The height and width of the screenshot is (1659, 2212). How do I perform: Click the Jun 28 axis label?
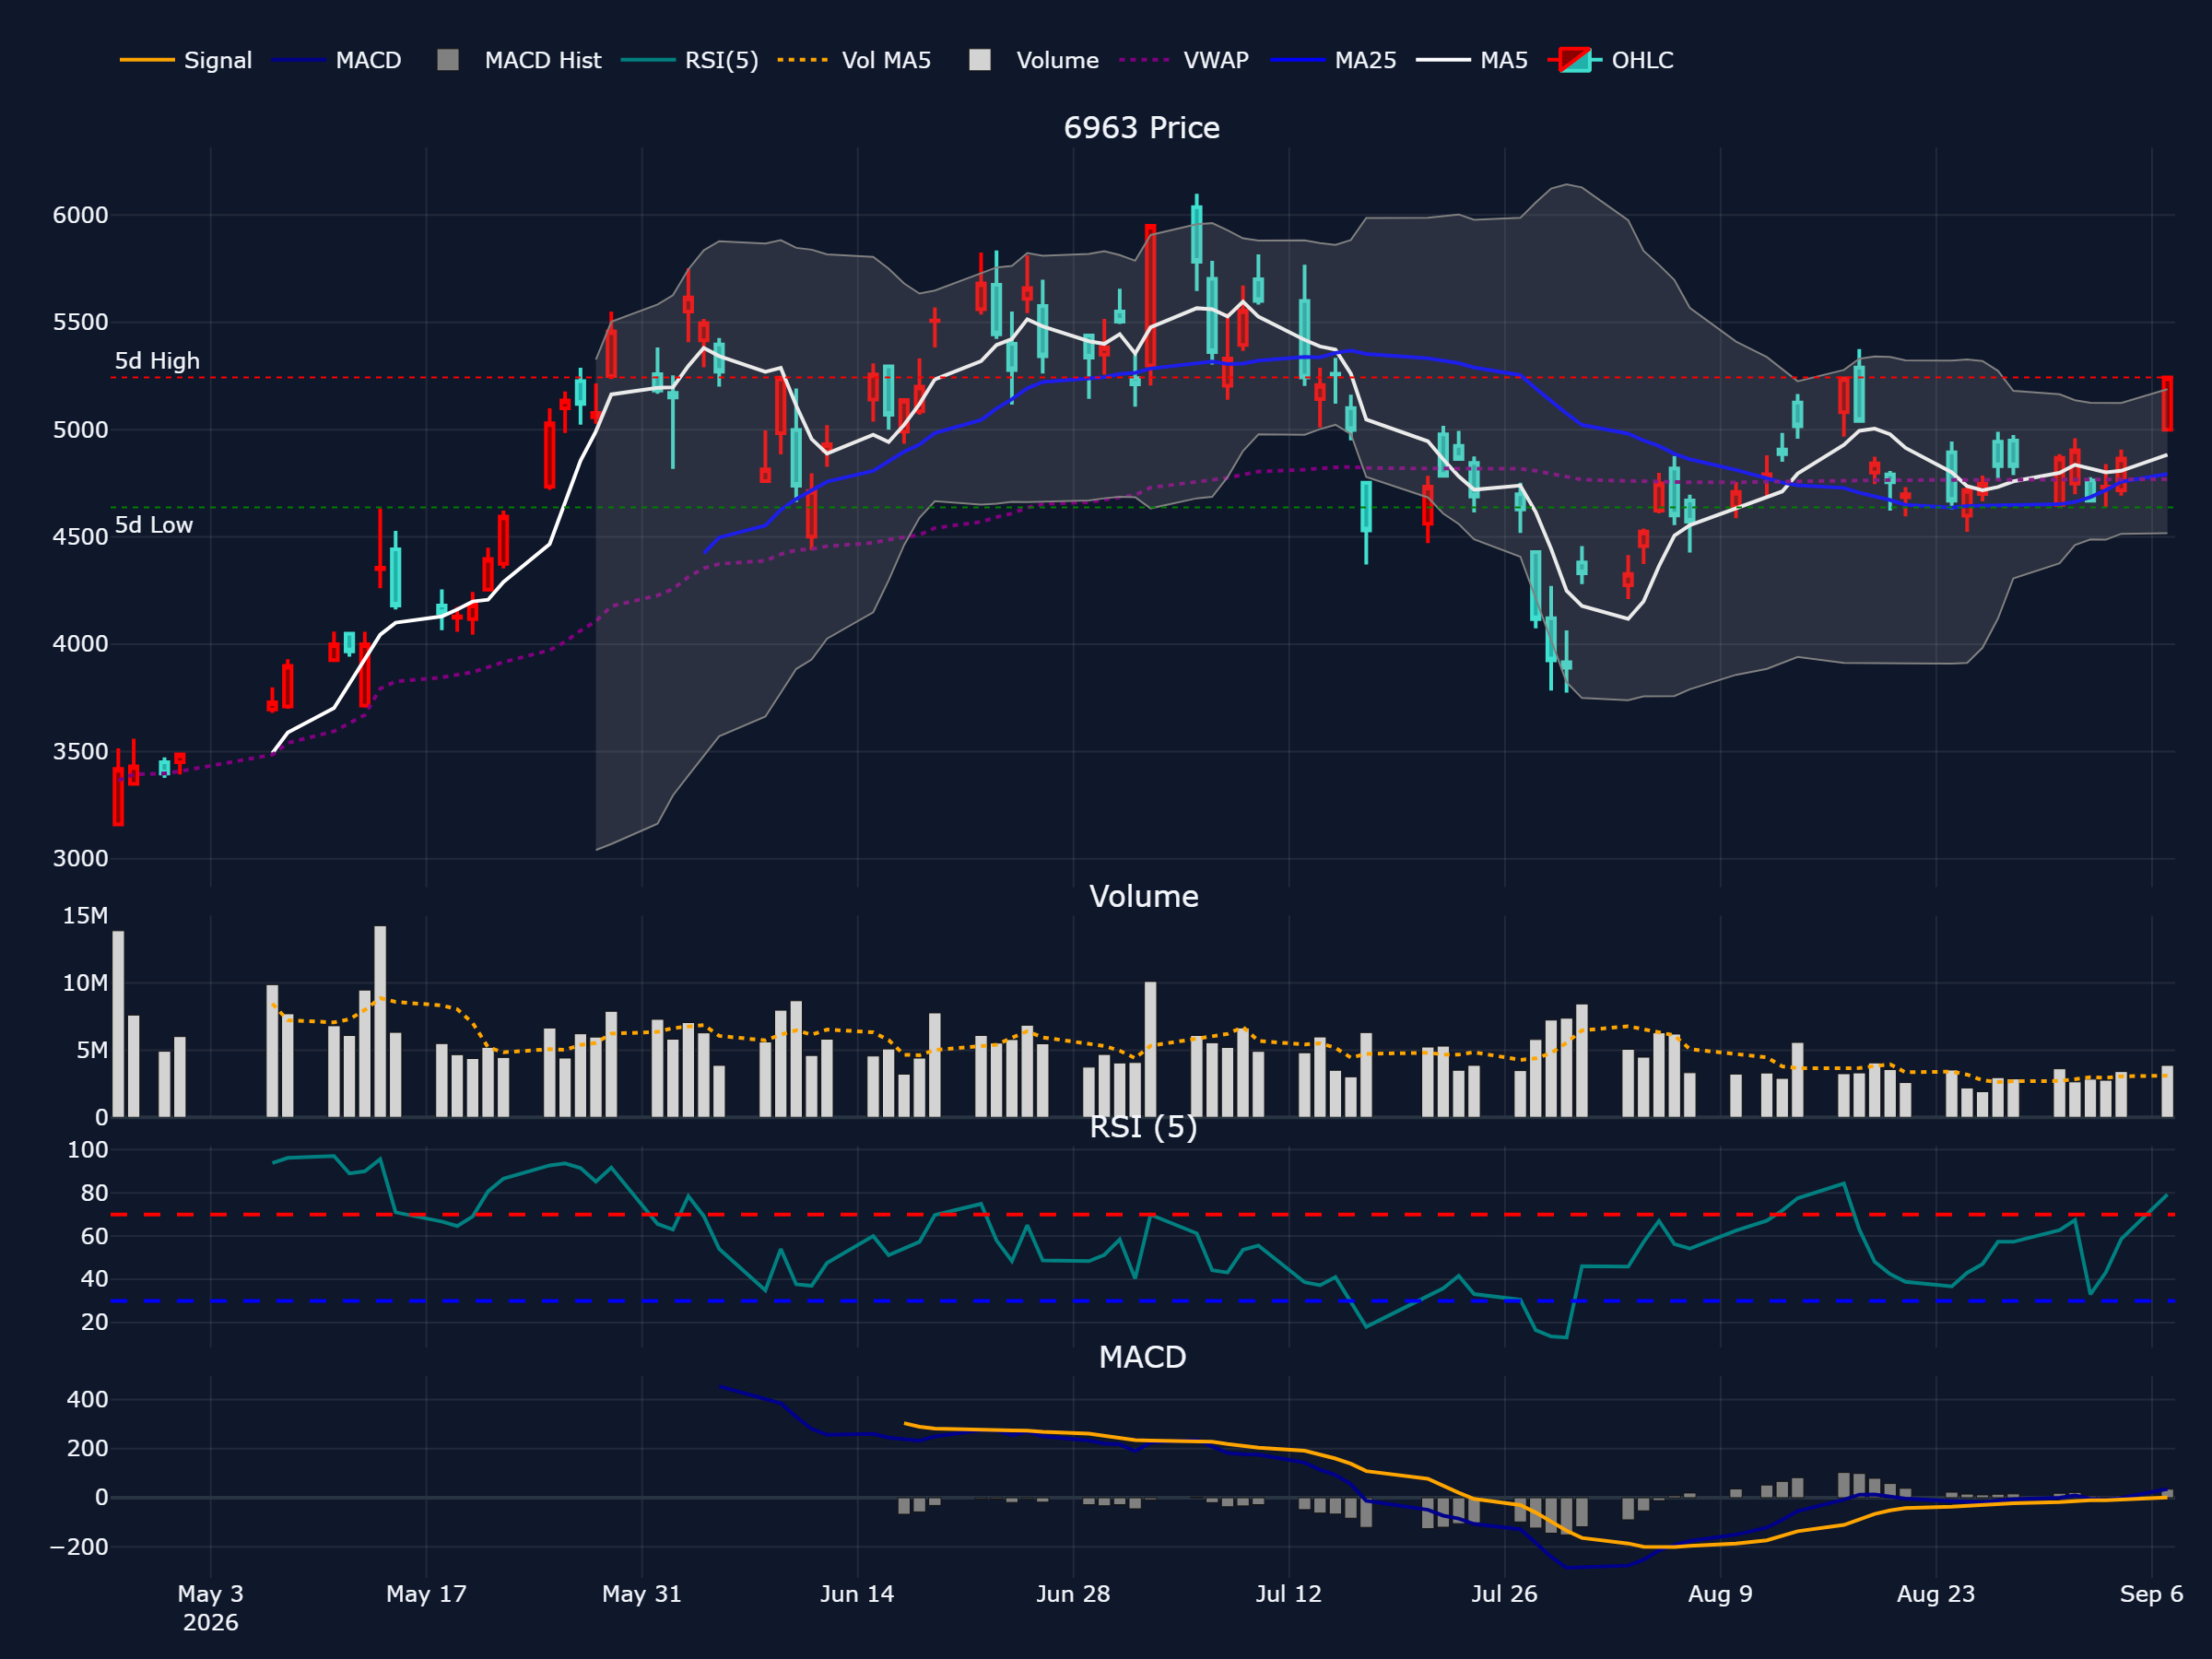tap(1073, 1594)
